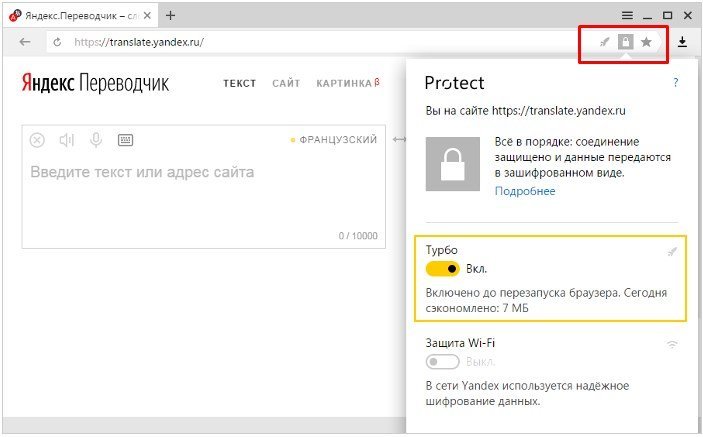Click the rocket icon in Турбо section
The height and width of the screenshot is (437, 703).
coord(672,251)
